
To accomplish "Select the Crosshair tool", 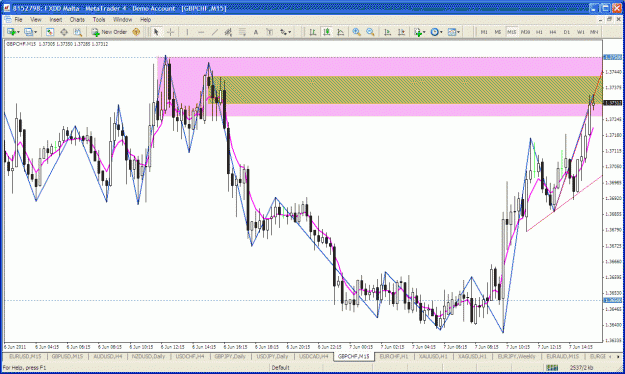I will click(171, 32).
